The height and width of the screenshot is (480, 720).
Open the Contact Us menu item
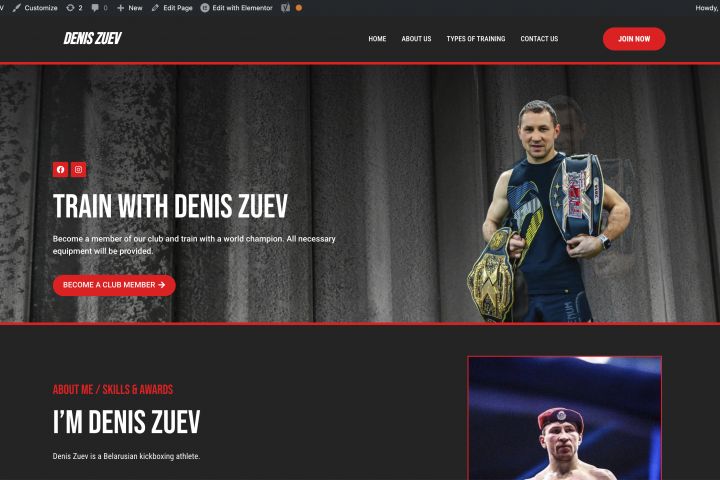(x=539, y=39)
